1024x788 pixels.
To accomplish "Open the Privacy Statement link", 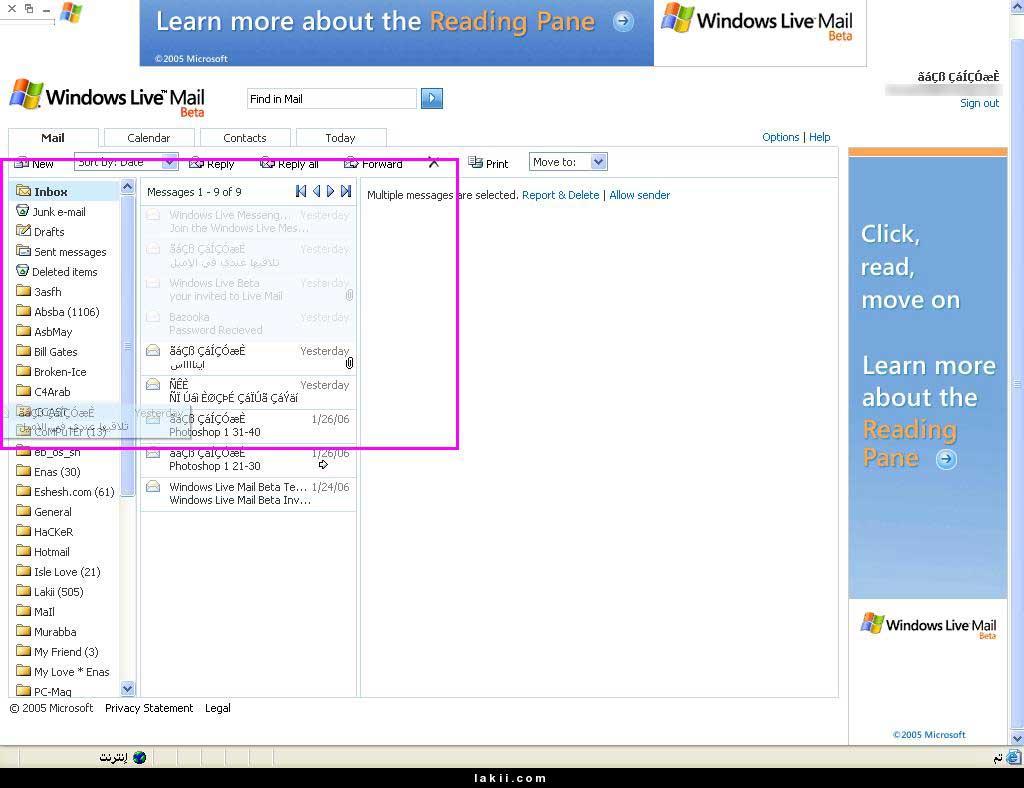I will pyautogui.click(x=149, y=708).
